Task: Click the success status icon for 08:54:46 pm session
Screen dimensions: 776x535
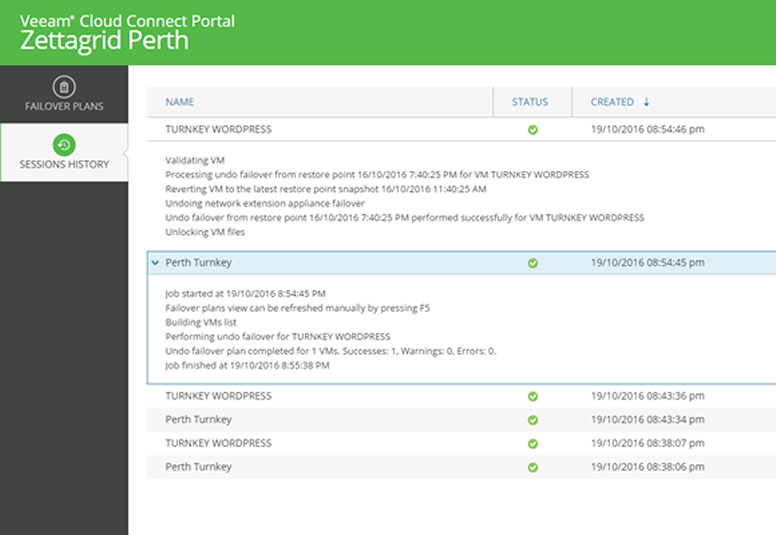Action: point(533,130)
